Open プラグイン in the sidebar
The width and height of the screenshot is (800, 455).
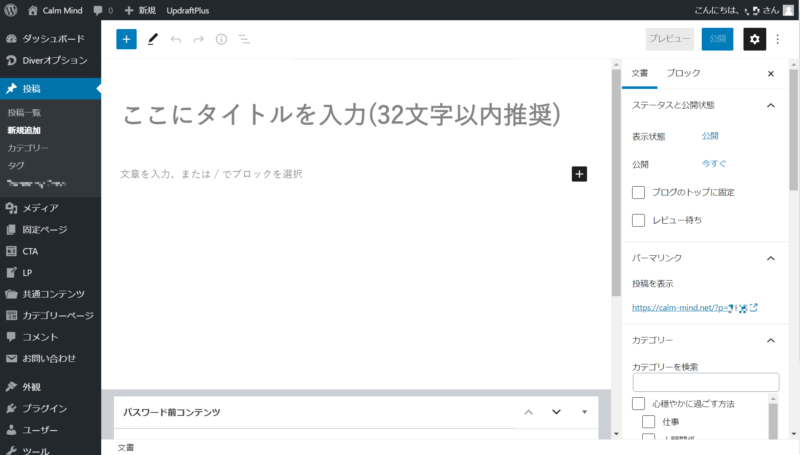(x=51, y=408)
